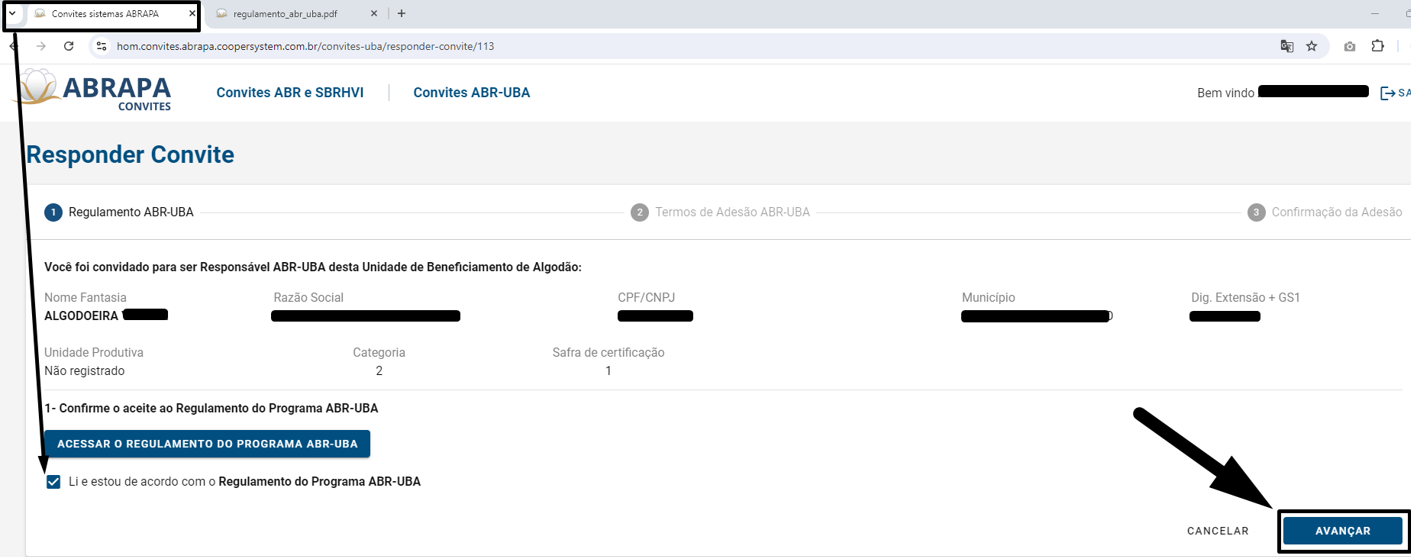Click the Nome Fantasia label
The height and width of the screenshot is (557, 1411).
point(85,298)
